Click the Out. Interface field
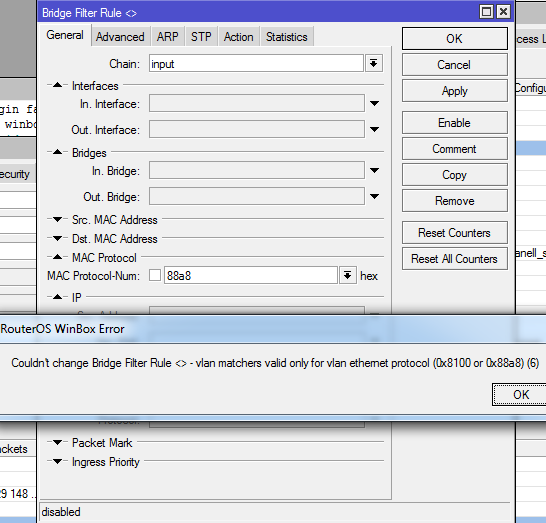The width and height of the screenshot is (546, 523). click(x=257, y=130)
